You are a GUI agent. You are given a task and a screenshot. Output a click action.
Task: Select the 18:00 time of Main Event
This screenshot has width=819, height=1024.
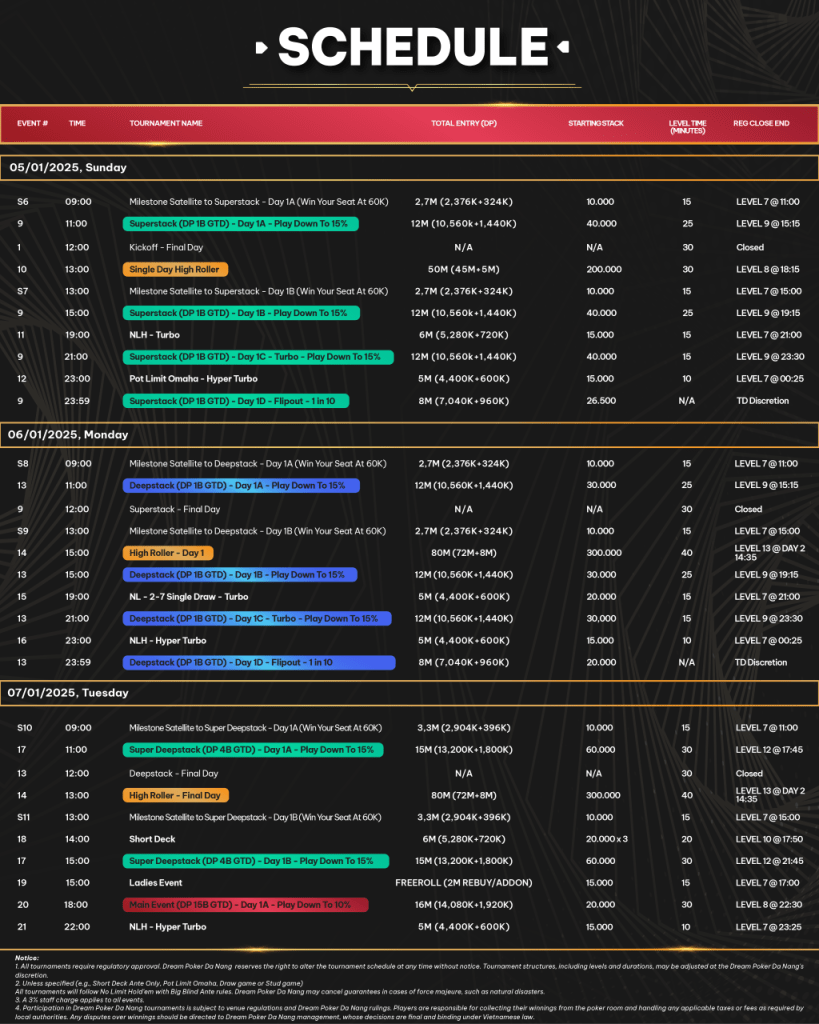pyautogui.click(x=76, y=904)
